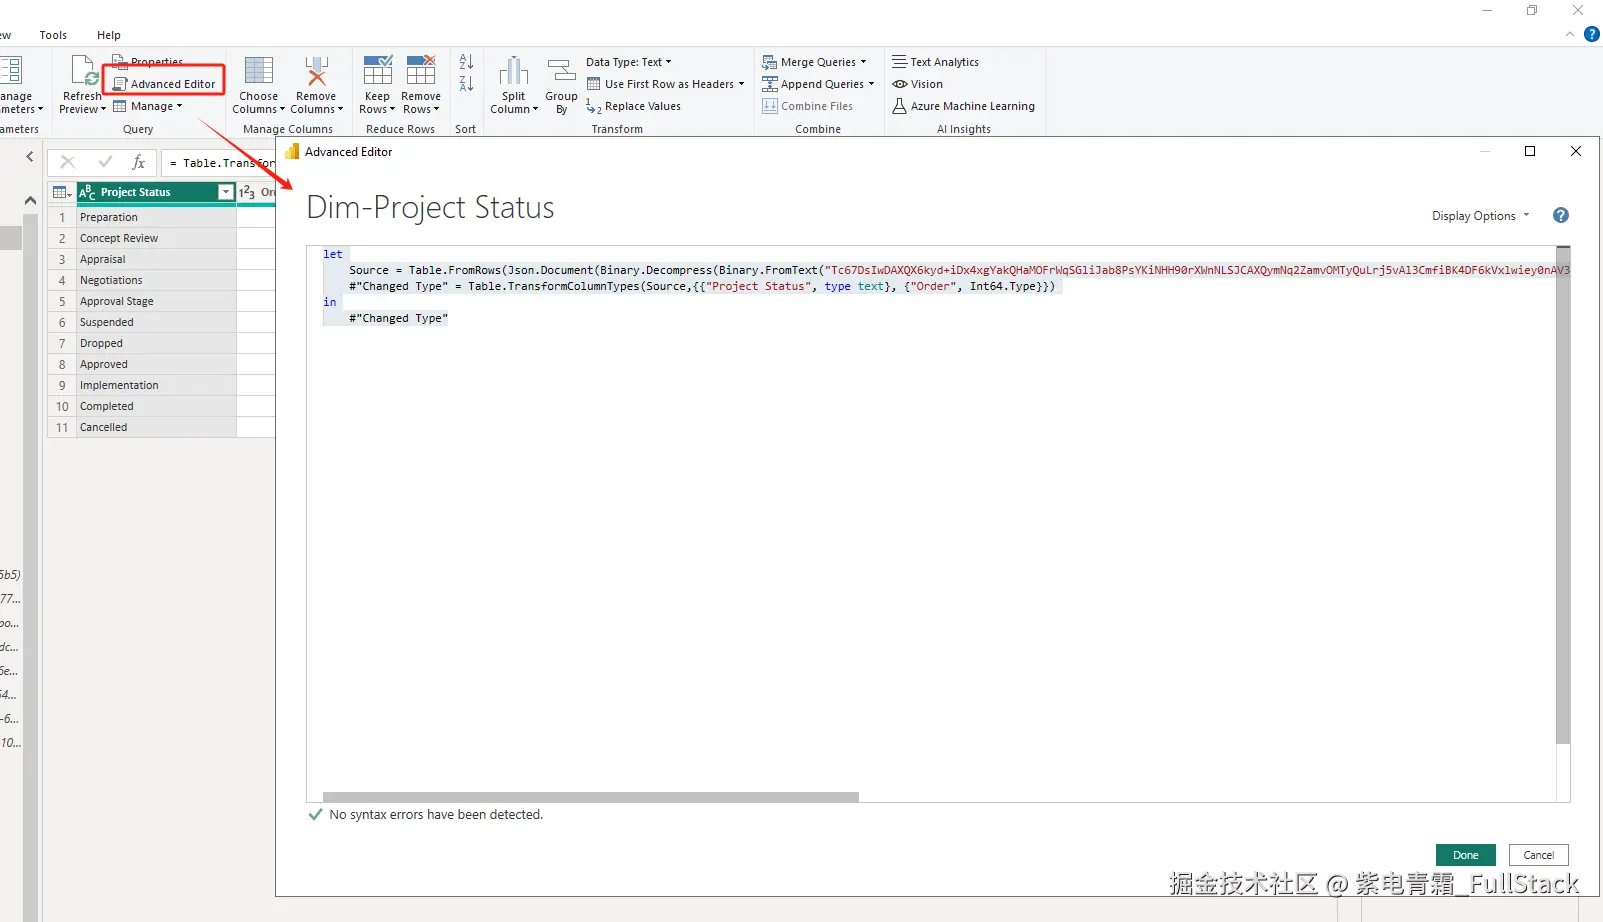Viewport: 1603px width, 922px height.
Task: Open Text Analytics in AI Insights
Action: [936, 62]
